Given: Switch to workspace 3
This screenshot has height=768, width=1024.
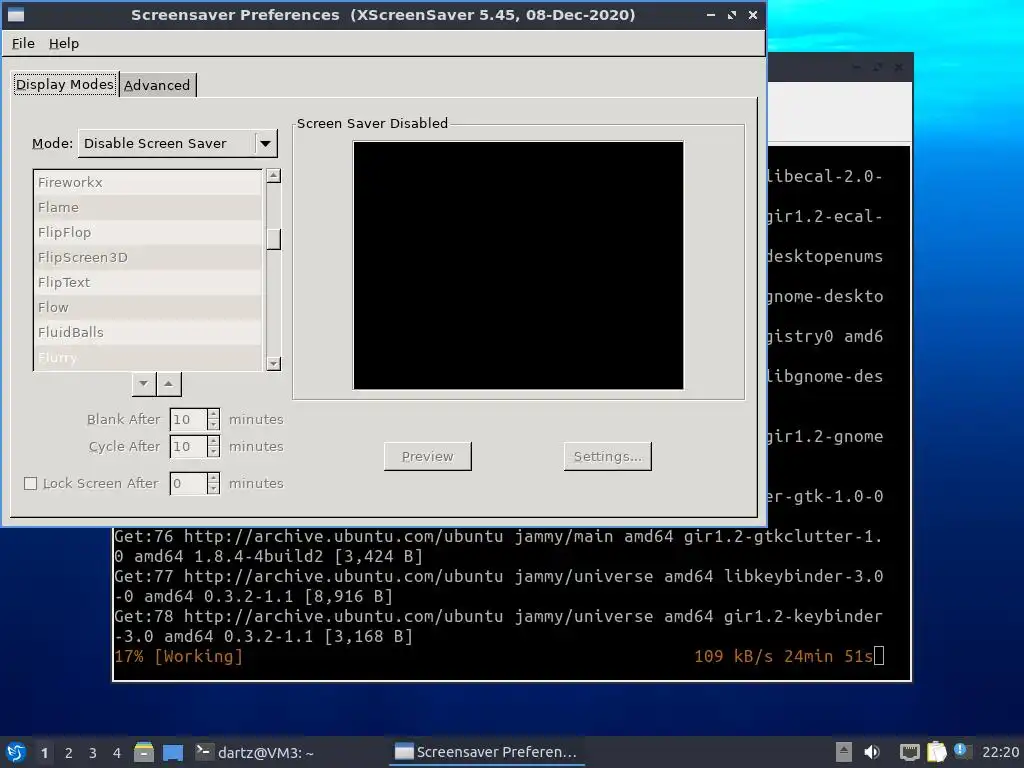Looking at the screenshot, I should click(93, 753).
